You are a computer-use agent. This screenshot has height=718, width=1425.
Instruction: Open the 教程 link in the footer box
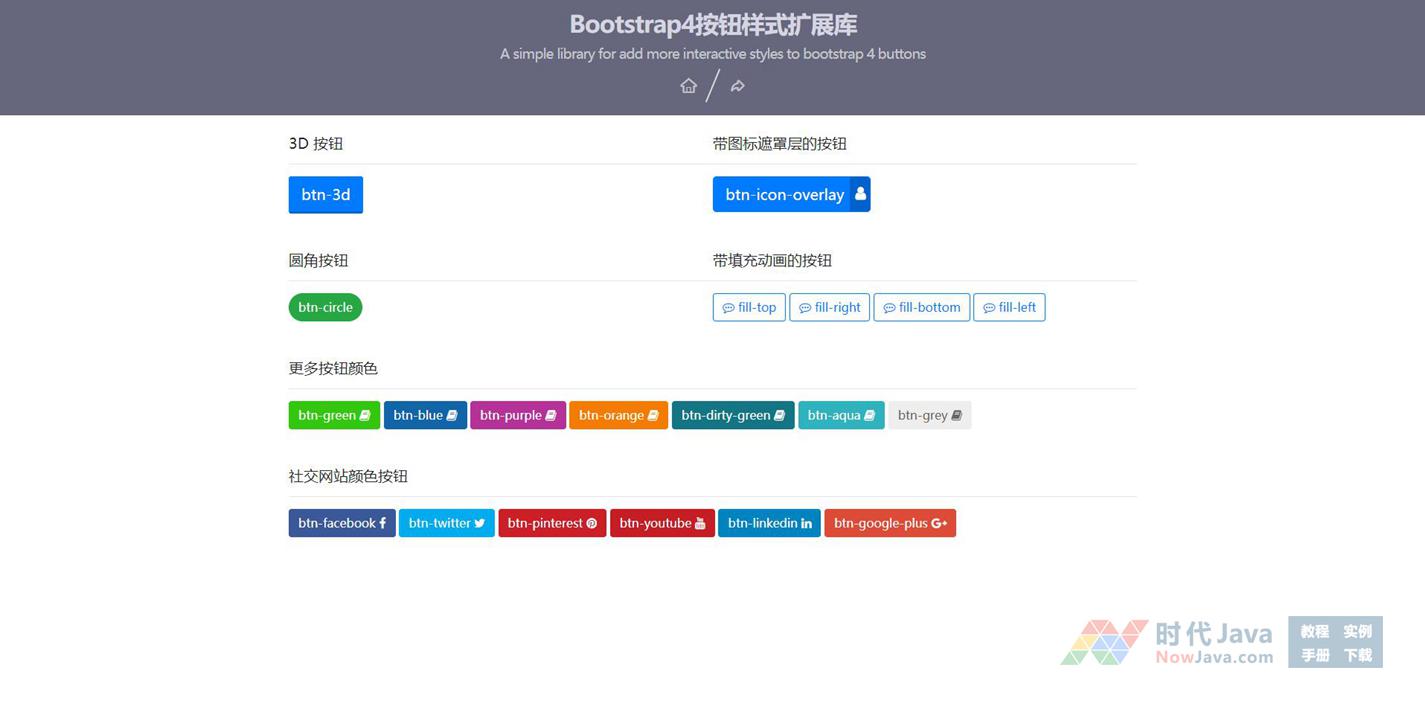pyautogui.click(x=1314, y=631)
